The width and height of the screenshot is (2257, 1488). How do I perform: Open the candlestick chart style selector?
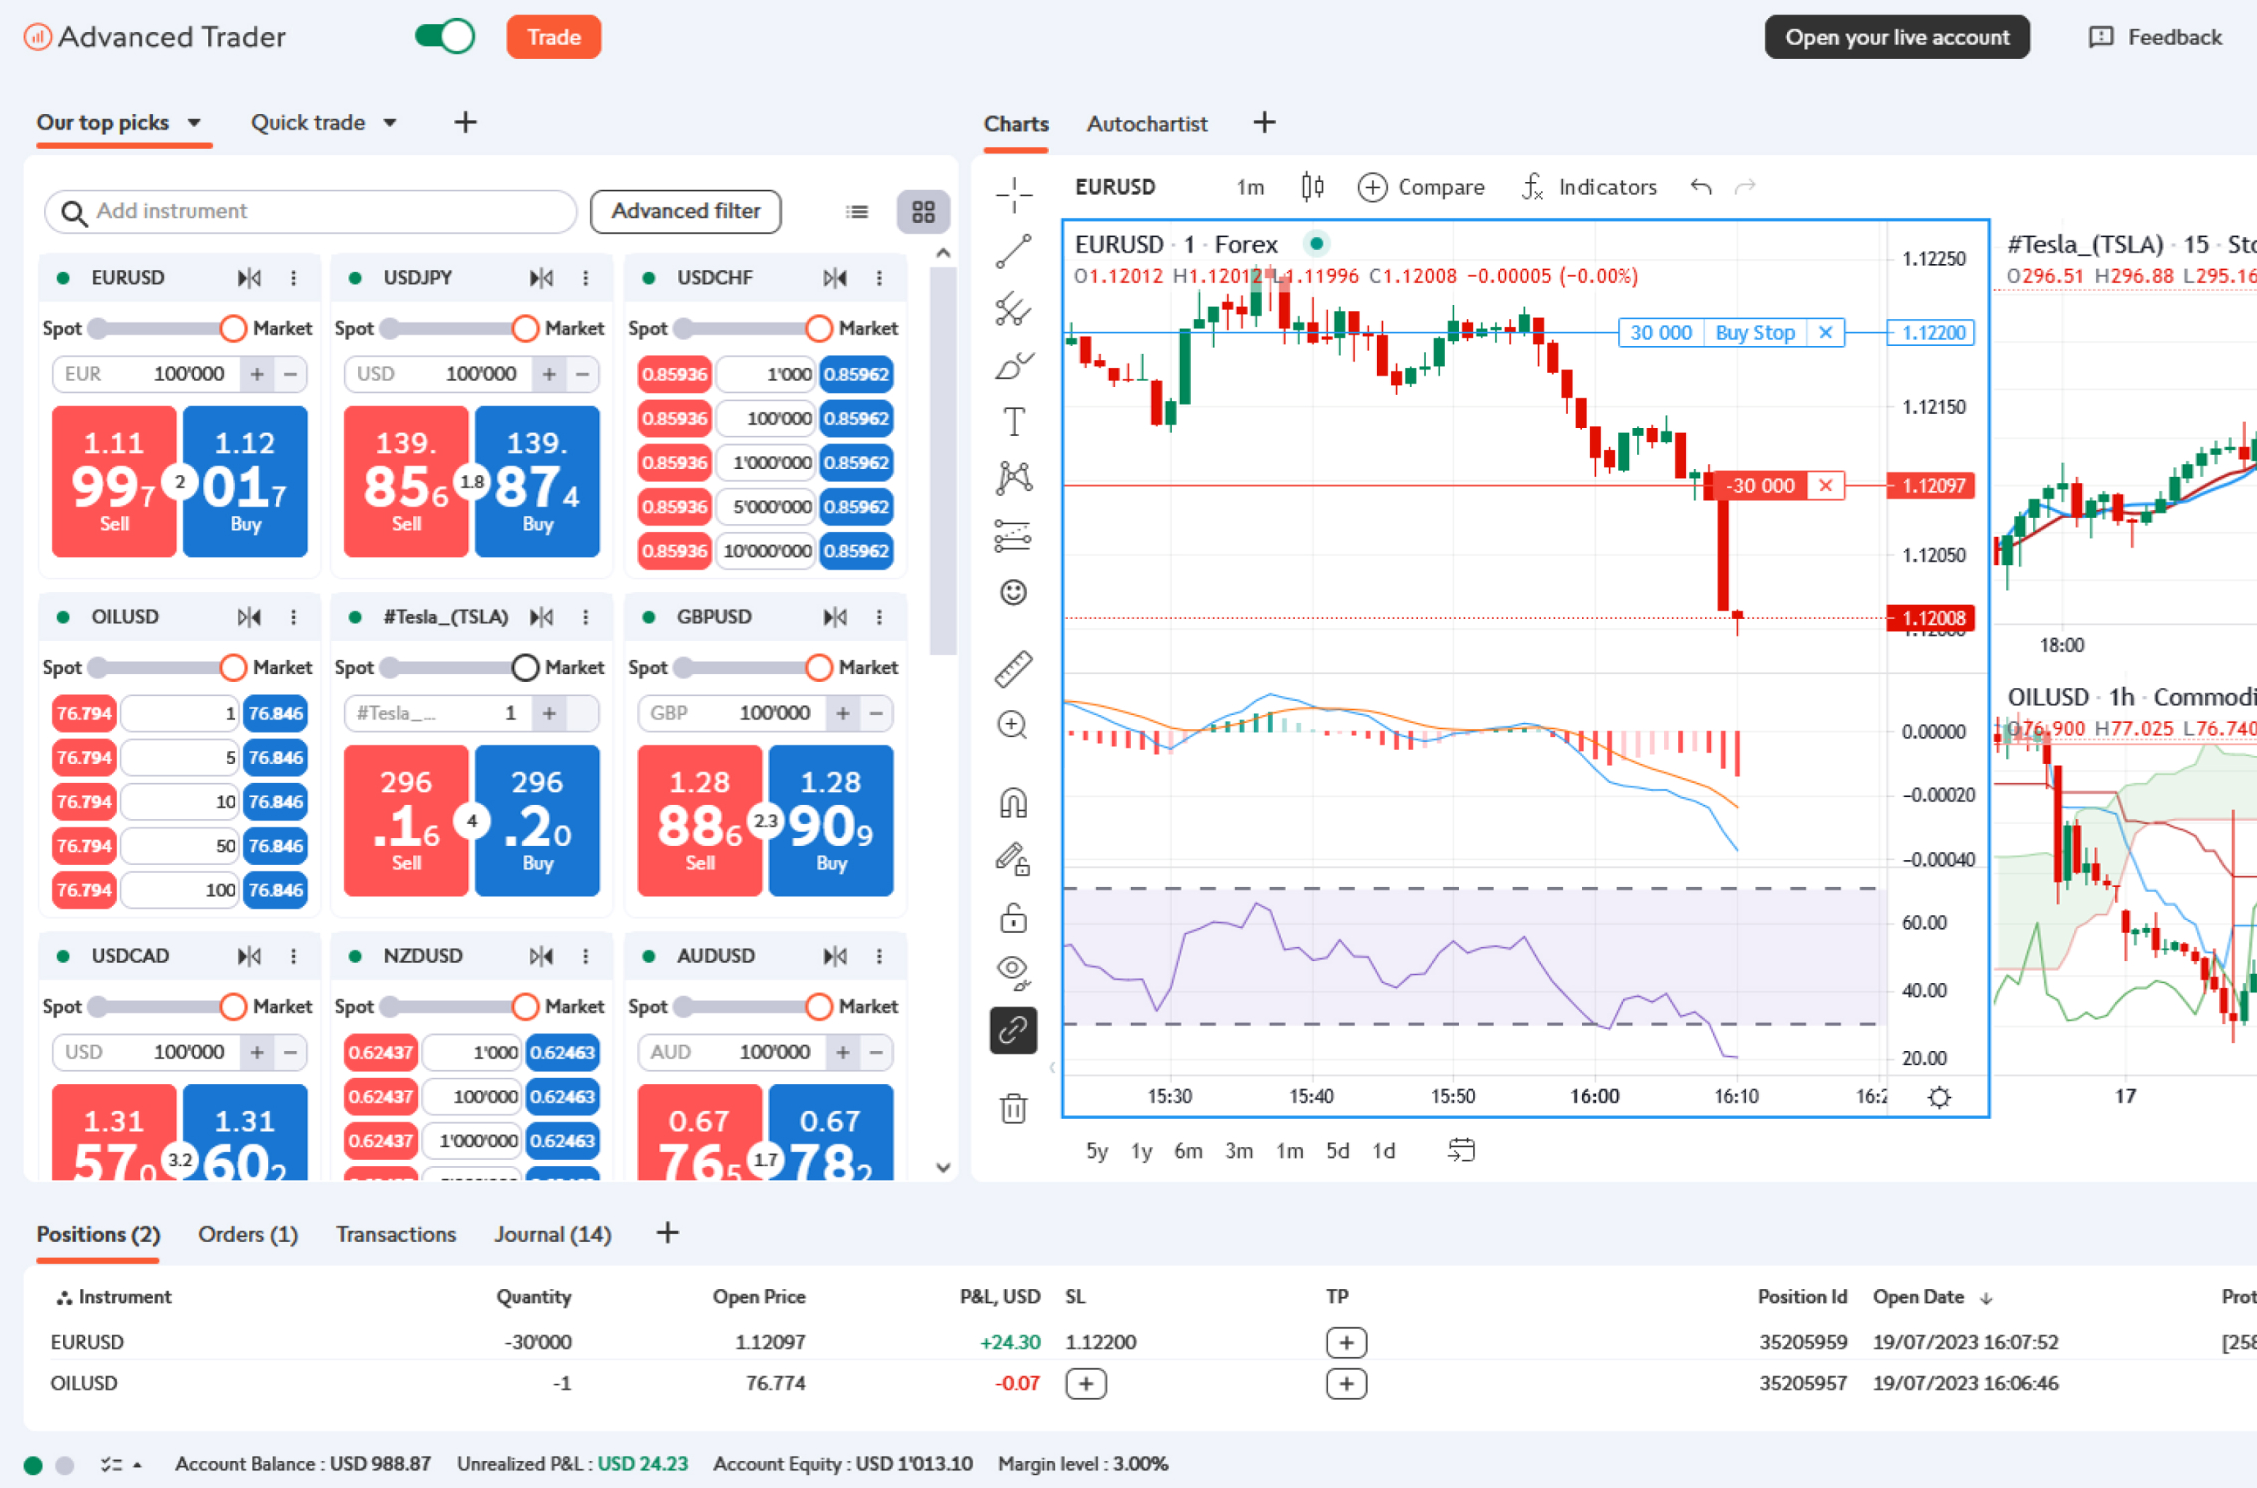pos(1312,187)
